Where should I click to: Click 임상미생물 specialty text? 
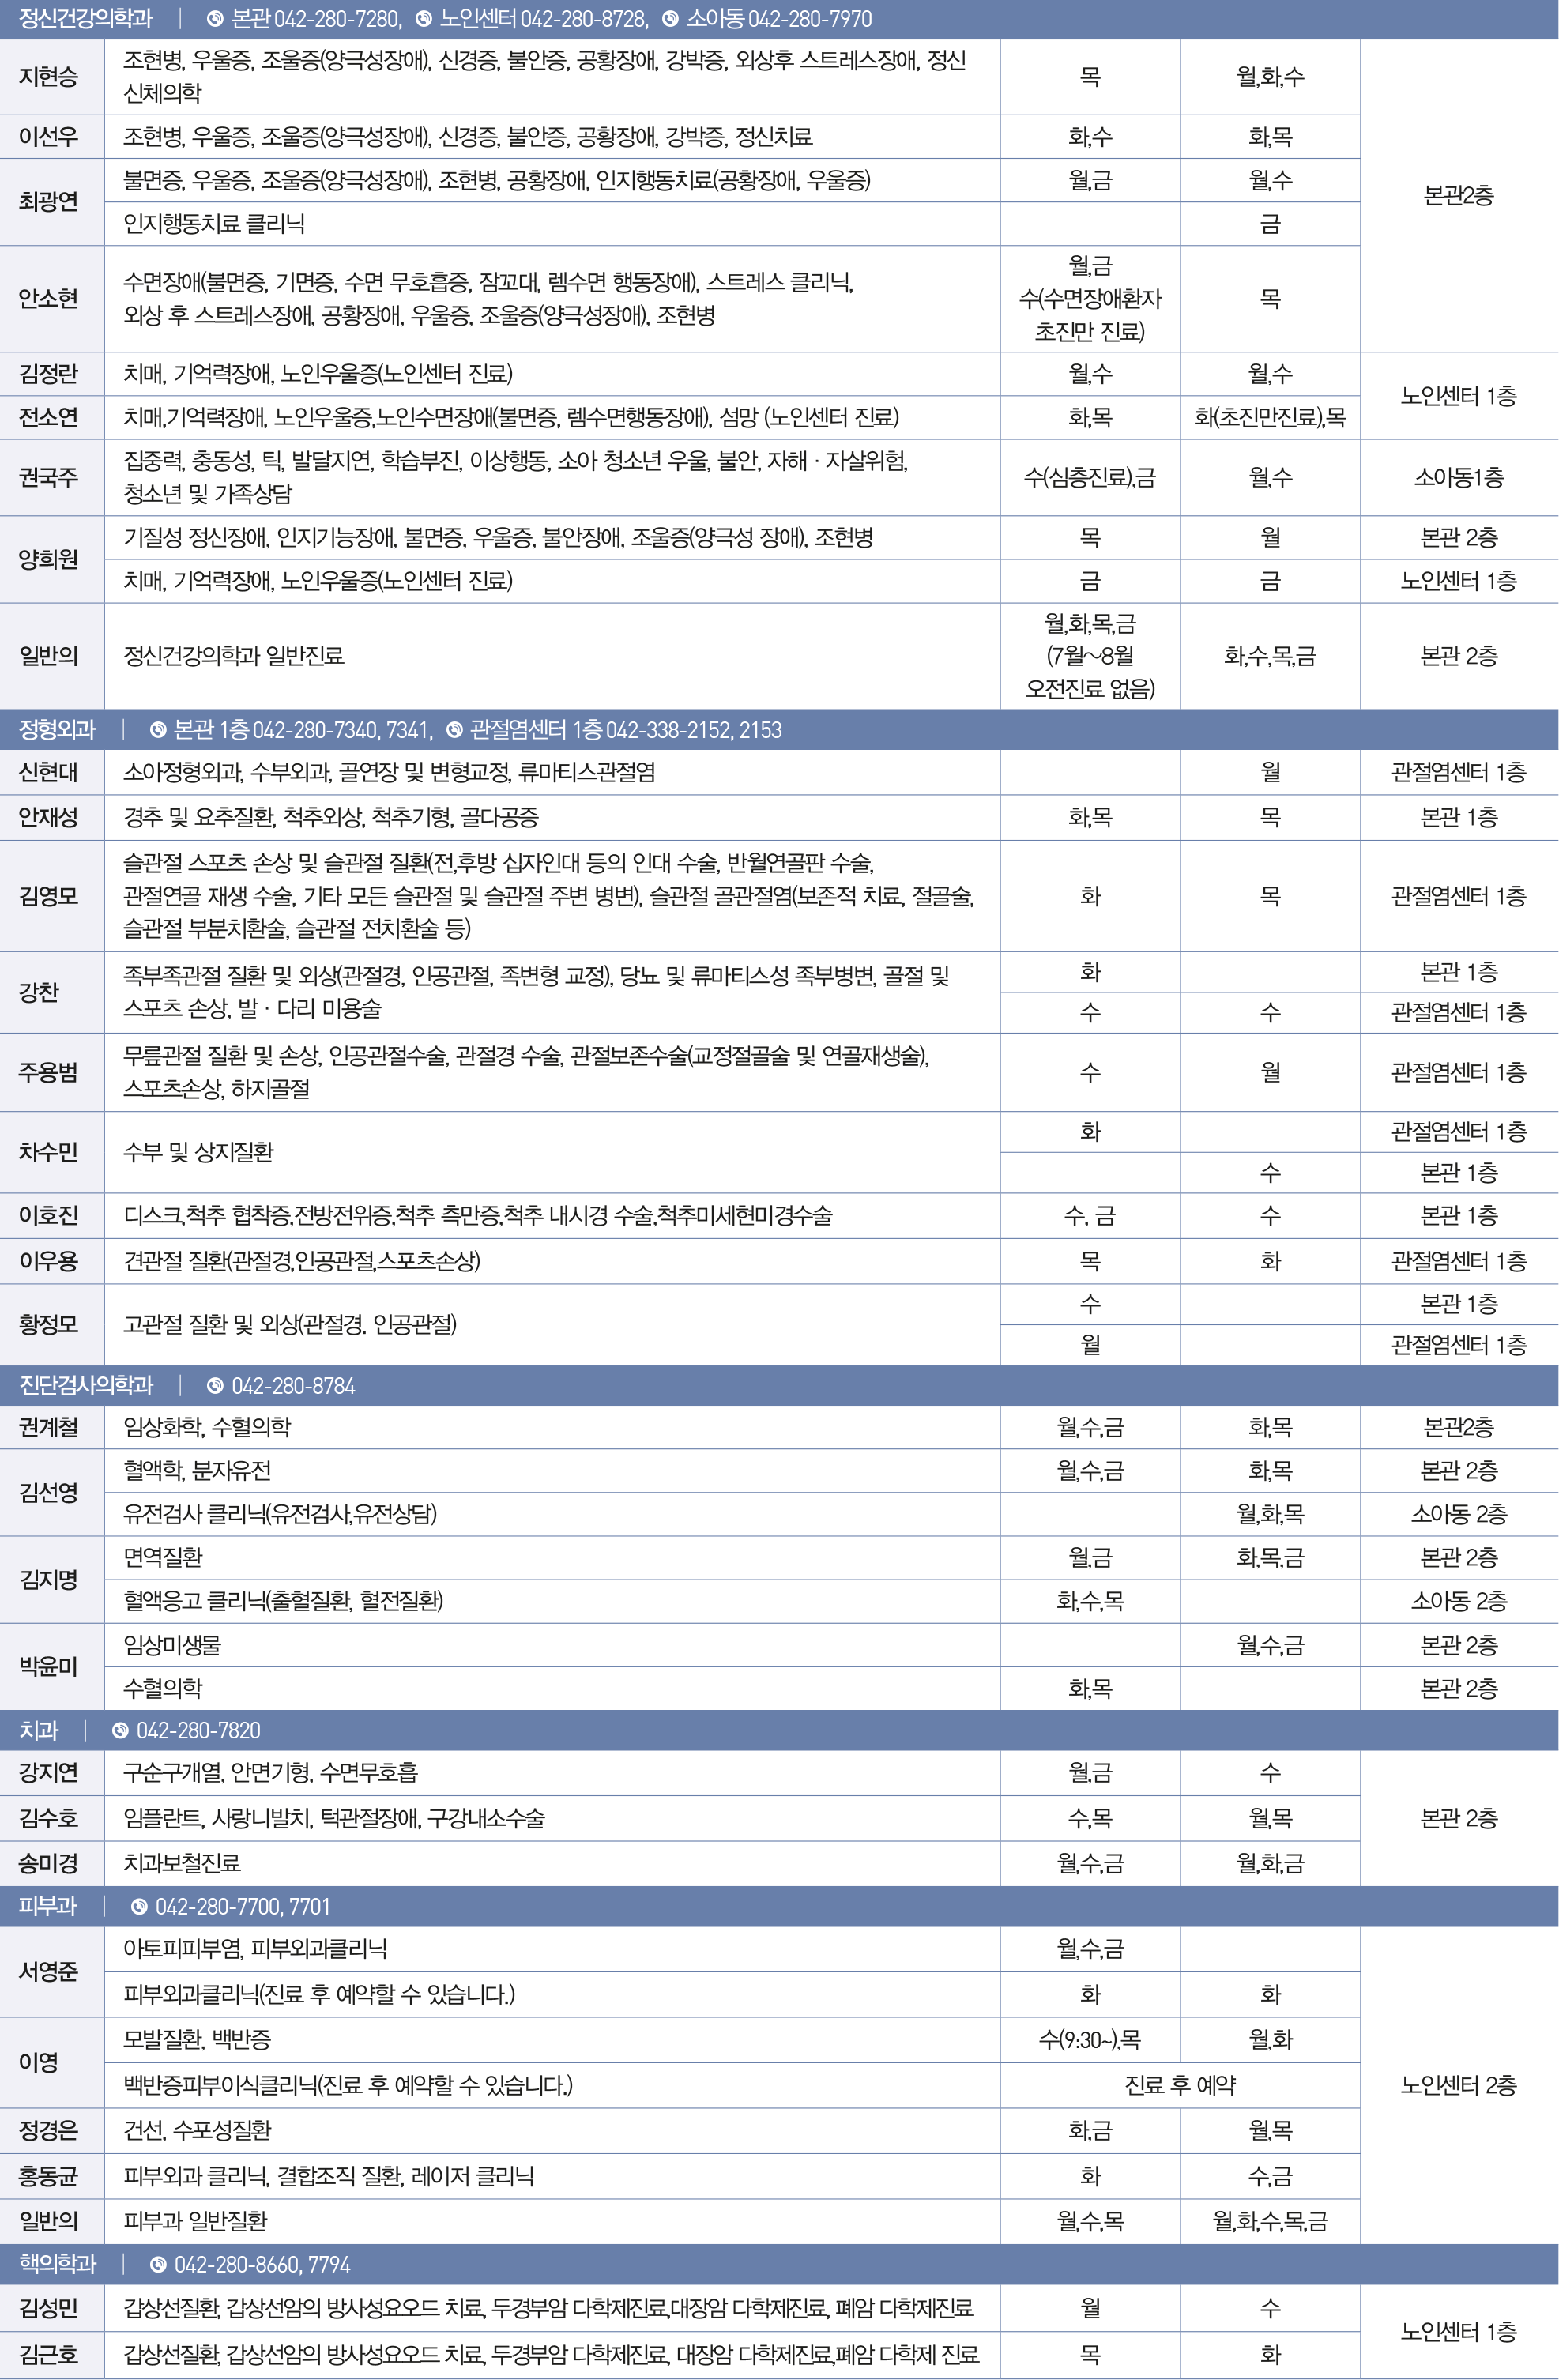(x=172, y=1645)
